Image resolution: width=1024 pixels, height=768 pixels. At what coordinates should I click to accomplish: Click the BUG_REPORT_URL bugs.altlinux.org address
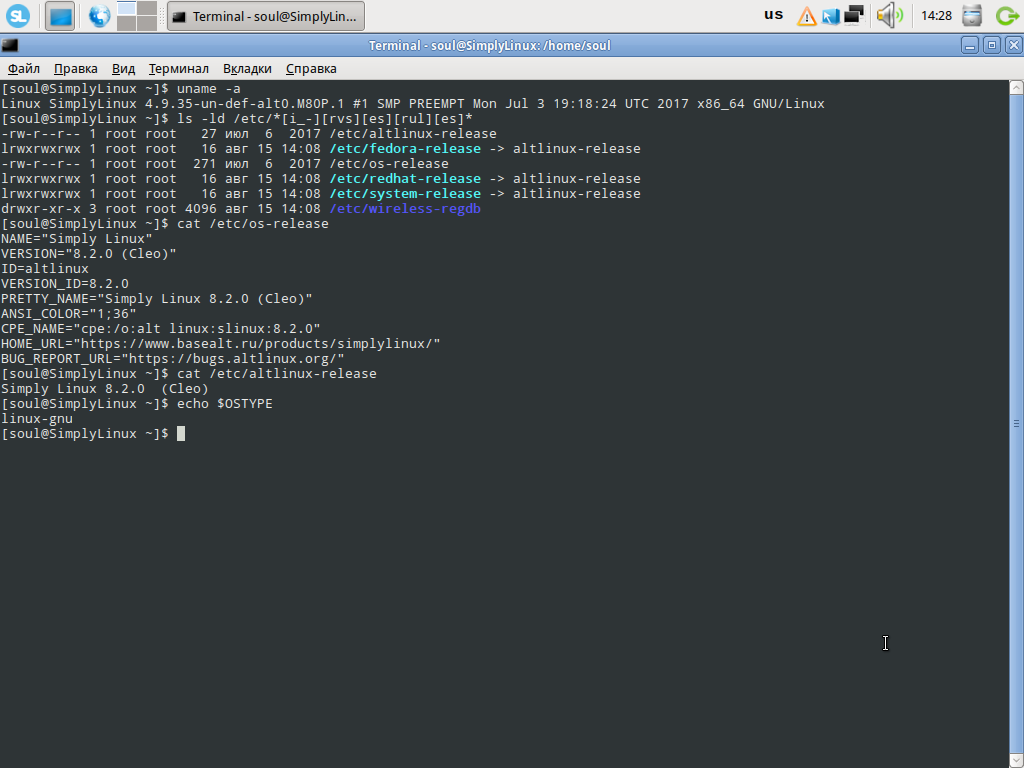(x=232, y=359)
